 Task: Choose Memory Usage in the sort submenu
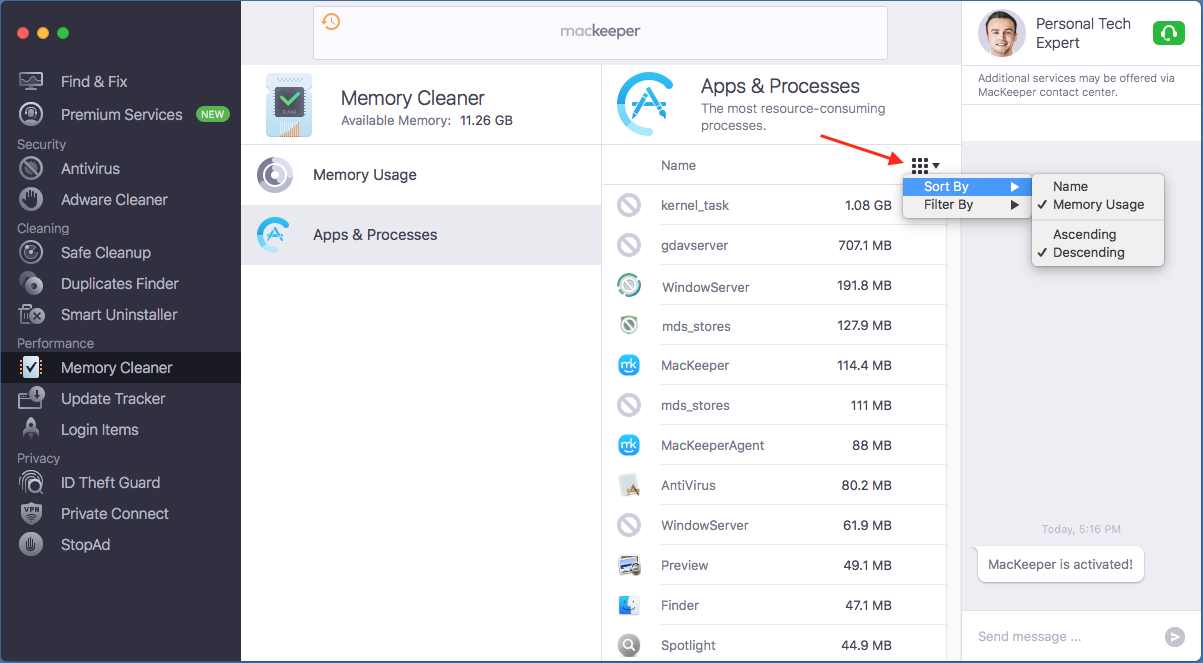click(1098, 205)
